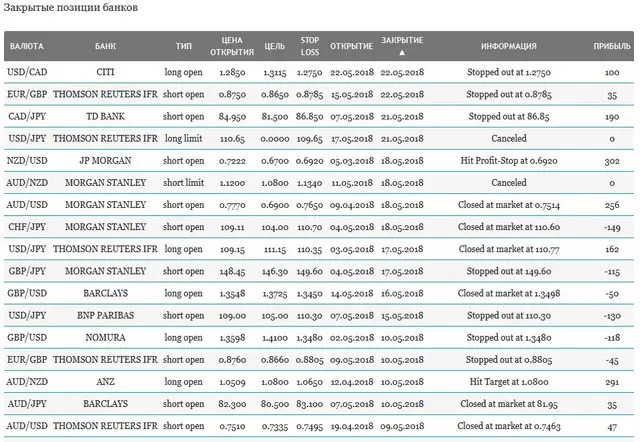The image size is (640, 442).
Task: Sort table by ВАЛЮТА column header
Action: pos(27,46)
